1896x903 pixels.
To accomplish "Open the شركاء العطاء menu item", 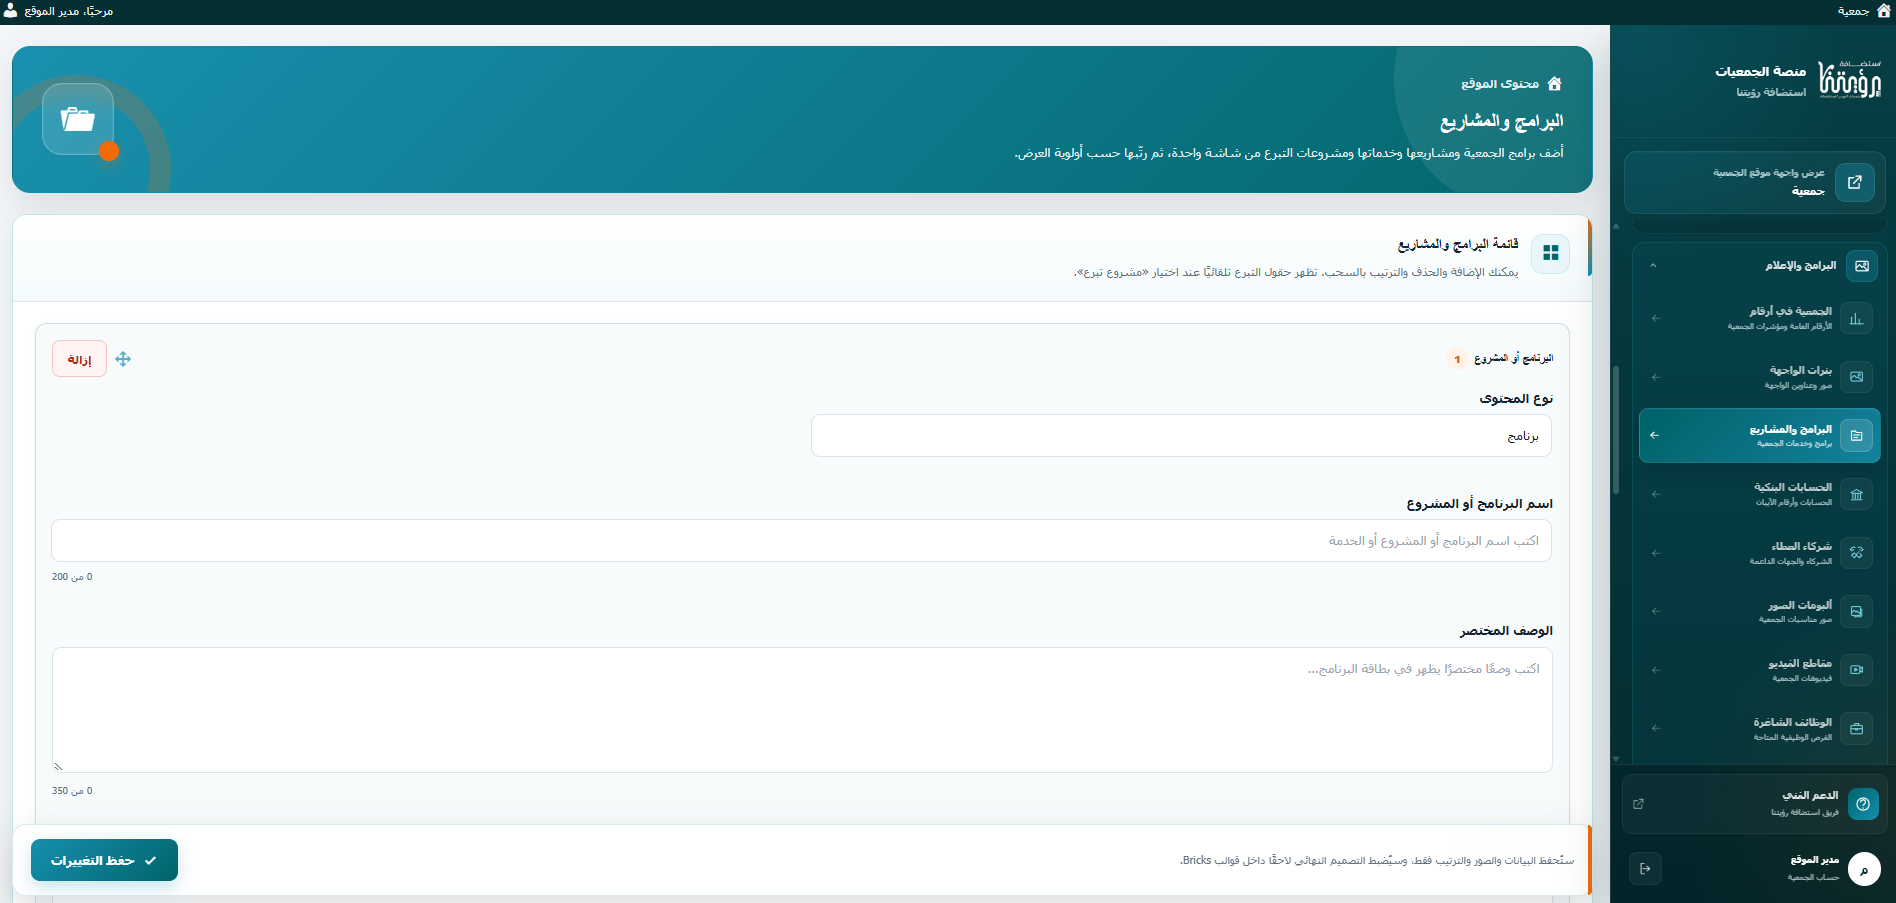I will (1760, 553).
